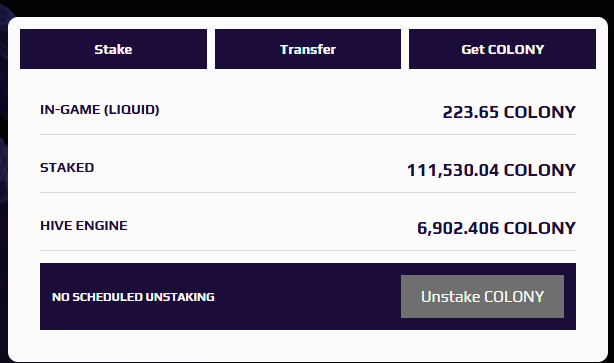Open the Stake tab button
614x363 pixels.
tap(113, 49)
